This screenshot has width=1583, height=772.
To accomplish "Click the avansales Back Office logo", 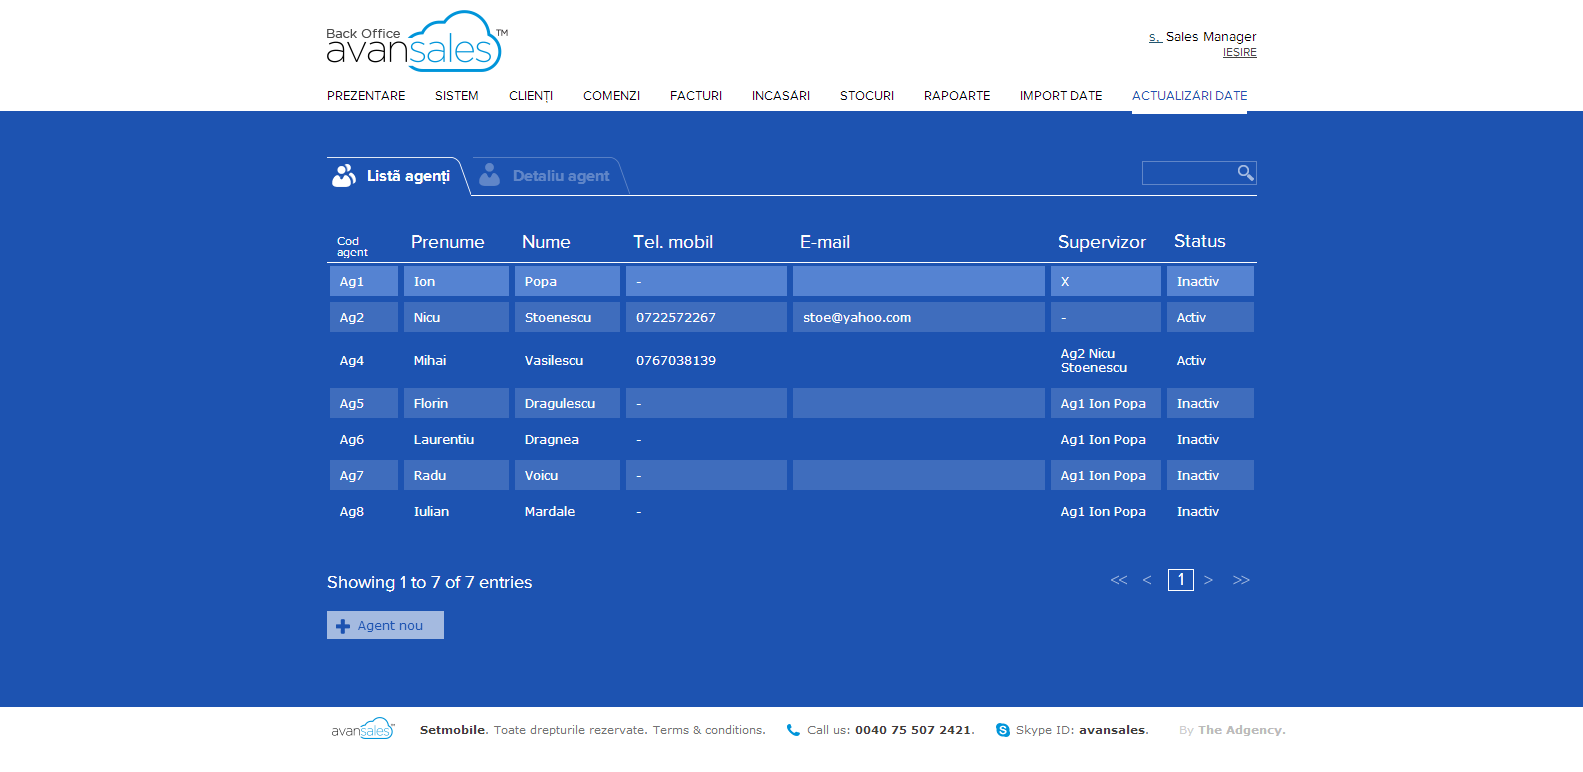I will pyautogui.click(x=416, y=42).
